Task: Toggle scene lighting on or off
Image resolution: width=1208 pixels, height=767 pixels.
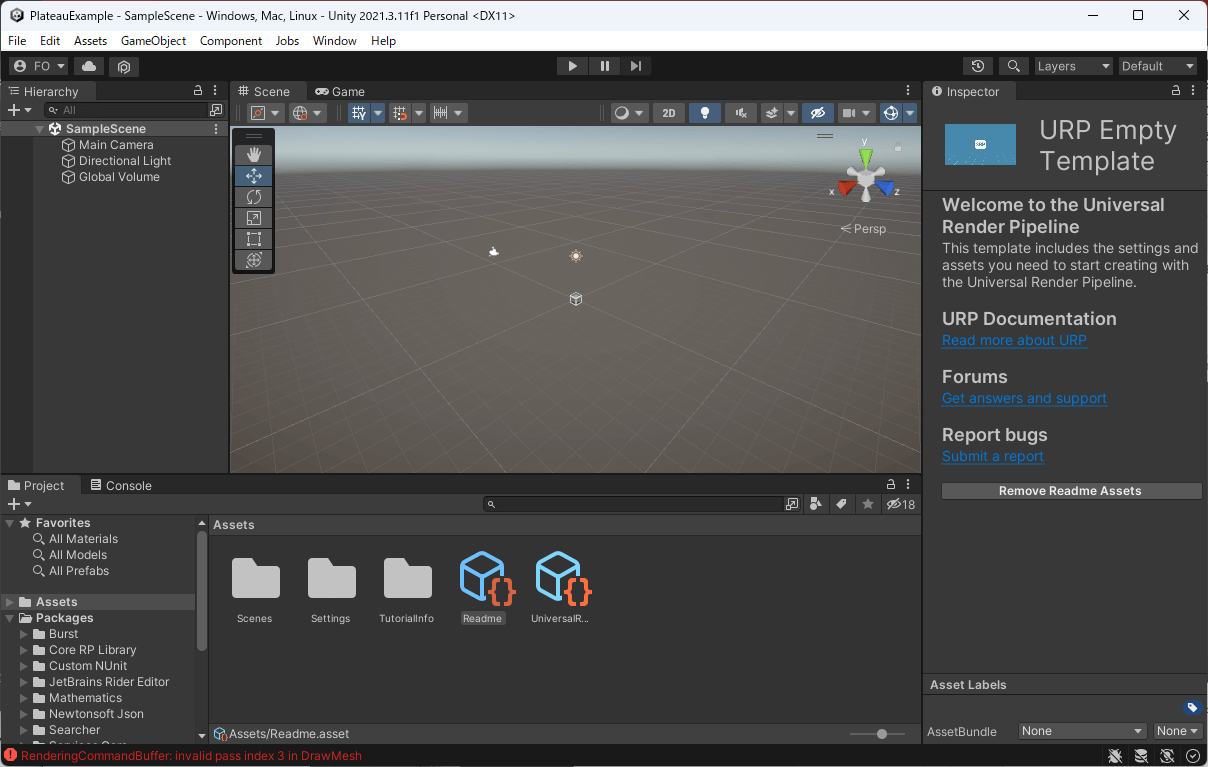Action: [x=704, y=112]
